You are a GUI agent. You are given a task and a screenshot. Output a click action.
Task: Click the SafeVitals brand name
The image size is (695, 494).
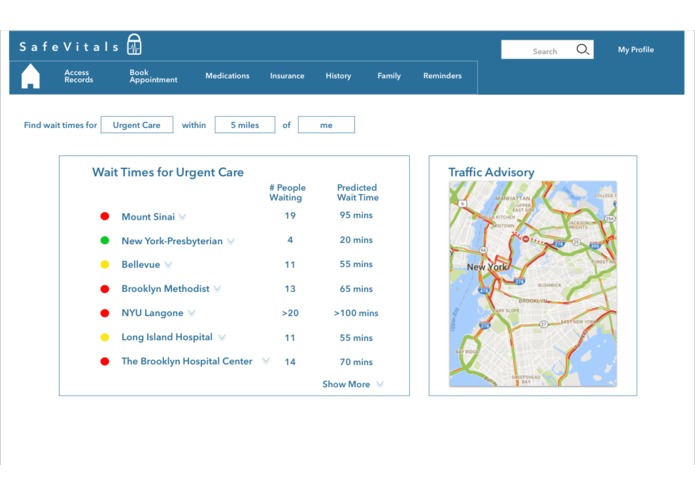(69, 47)
